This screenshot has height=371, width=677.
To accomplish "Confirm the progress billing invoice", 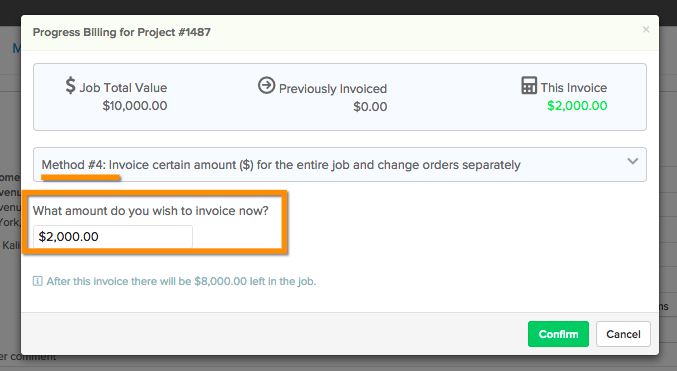I will point(558,334).
